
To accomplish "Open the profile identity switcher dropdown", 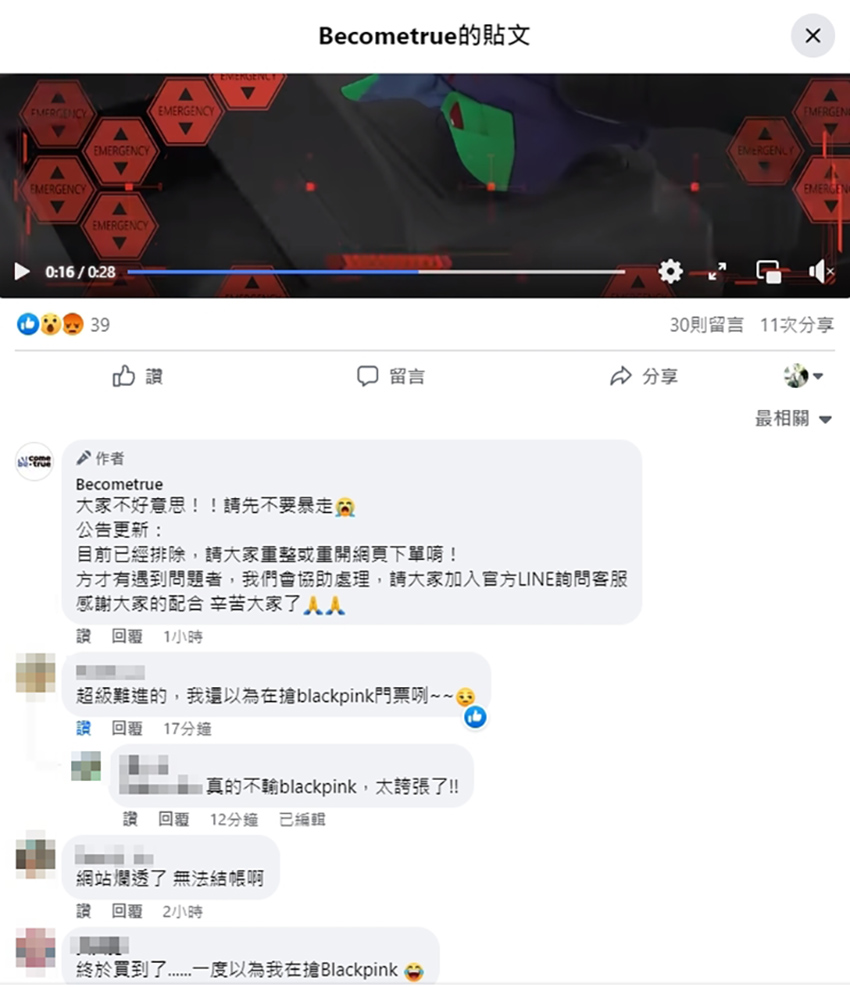I will (x=803, y=376).
